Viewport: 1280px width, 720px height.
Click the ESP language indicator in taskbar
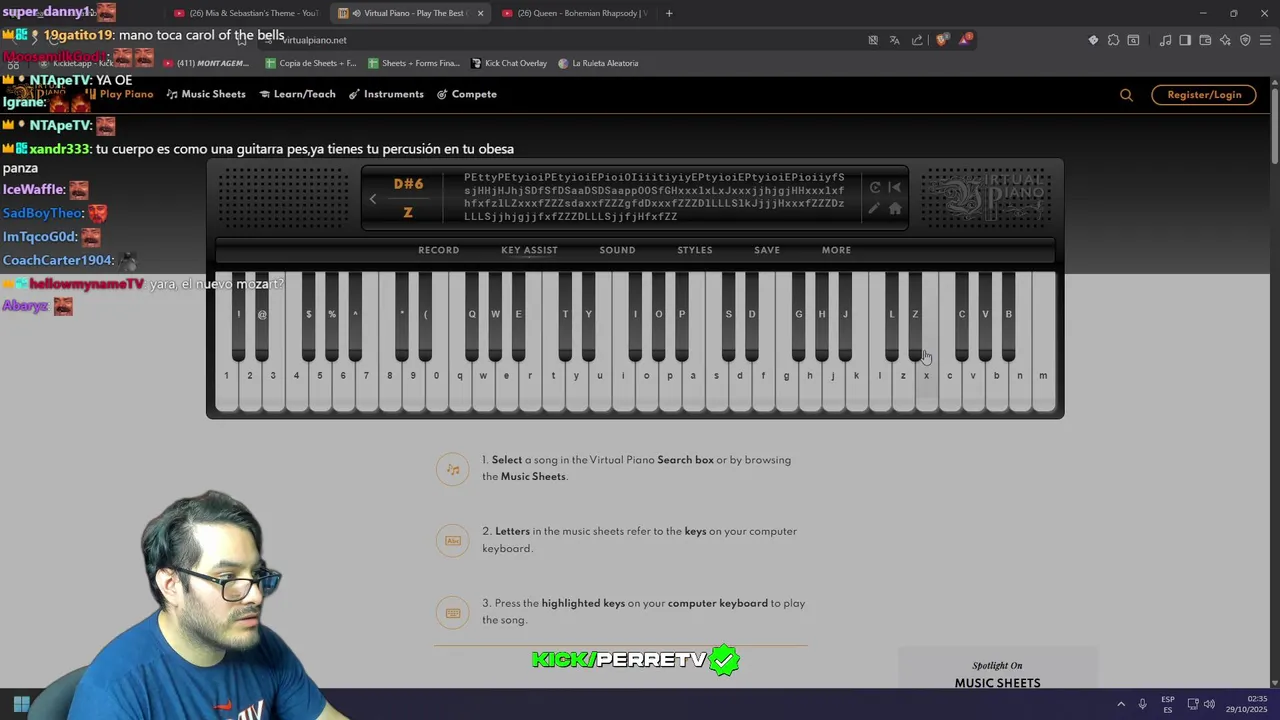coord(1168,704)
